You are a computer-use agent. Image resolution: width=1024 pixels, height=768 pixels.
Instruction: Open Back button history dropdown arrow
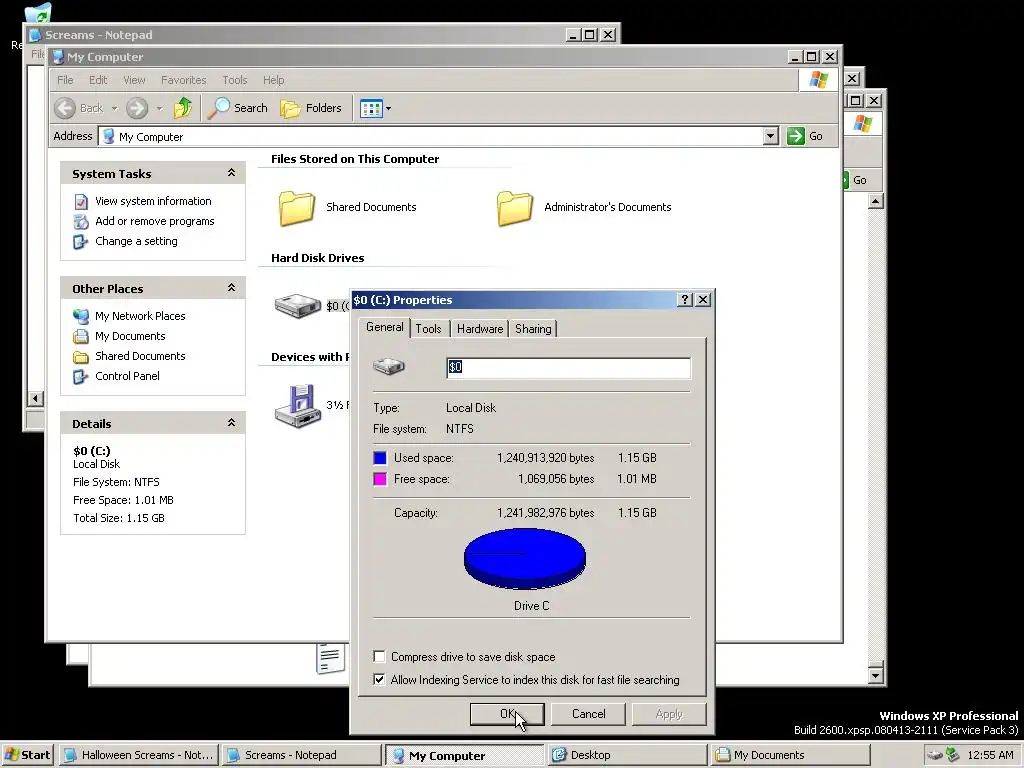coord(114,108)
